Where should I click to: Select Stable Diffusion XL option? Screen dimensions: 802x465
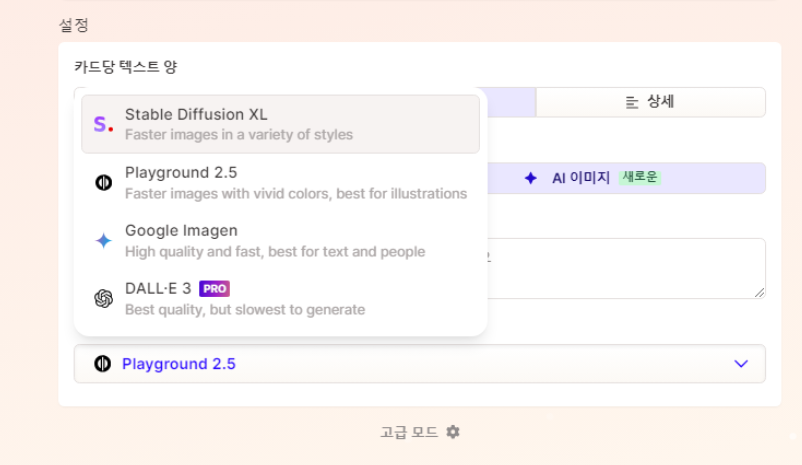[280, 124]
